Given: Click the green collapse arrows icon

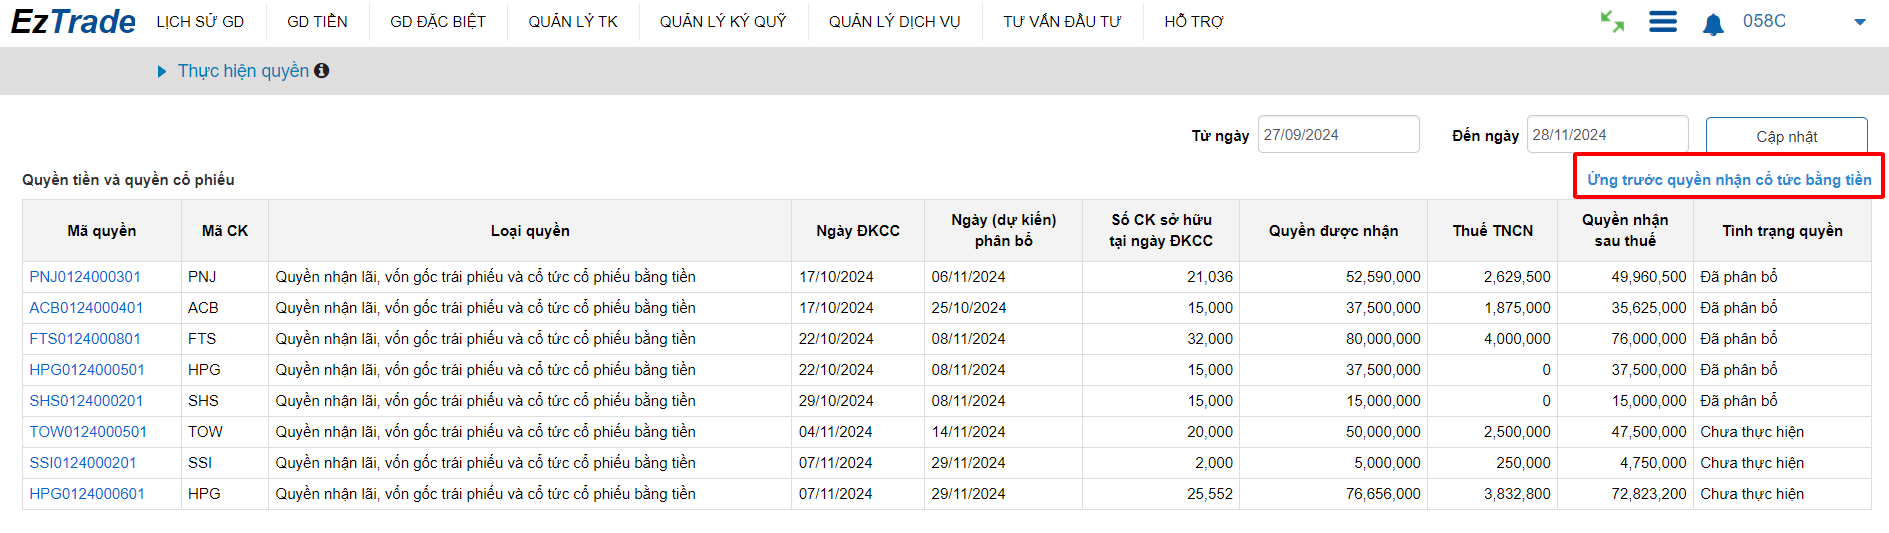Looking at the screenshot, I should 1612,22.
